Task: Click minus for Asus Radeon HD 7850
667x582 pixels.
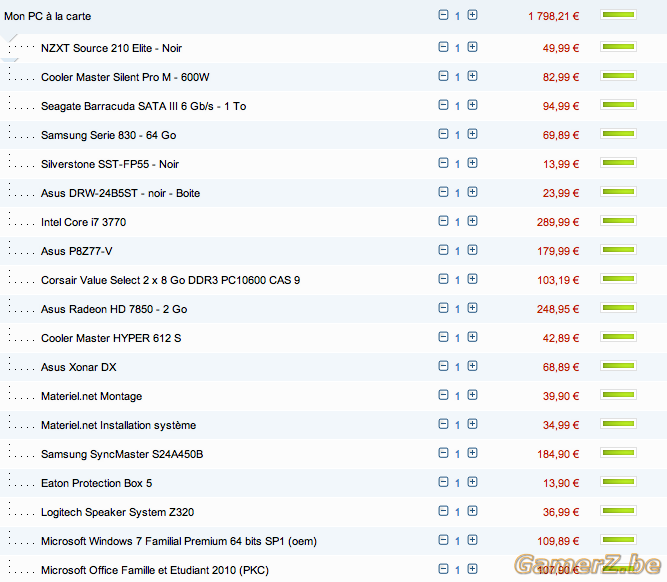Action: pos(443,308)
